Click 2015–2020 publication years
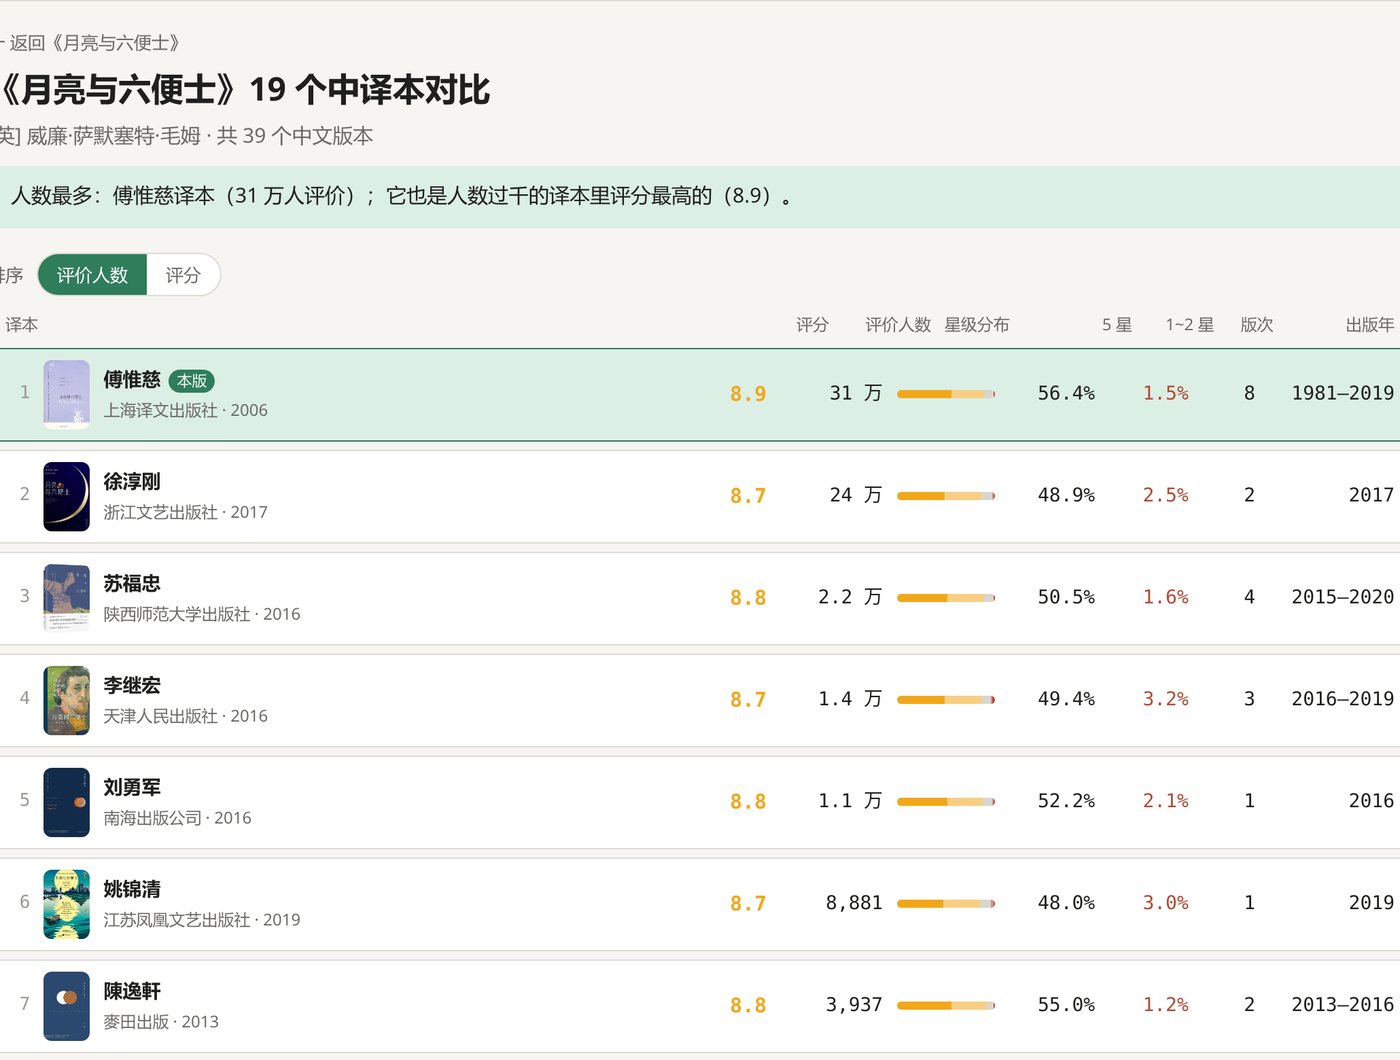 coord(1343,597)
